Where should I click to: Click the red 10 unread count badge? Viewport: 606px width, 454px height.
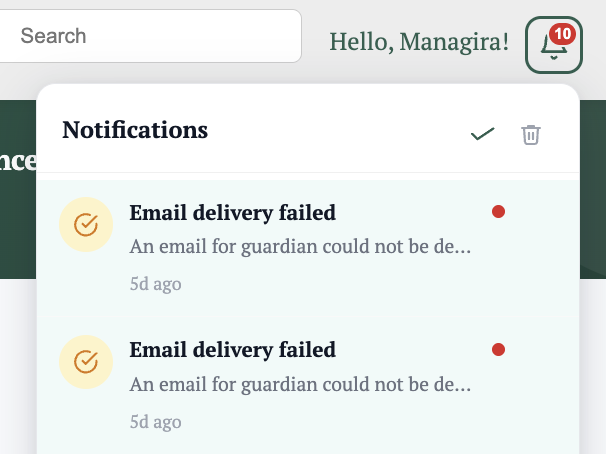point(562,34)
